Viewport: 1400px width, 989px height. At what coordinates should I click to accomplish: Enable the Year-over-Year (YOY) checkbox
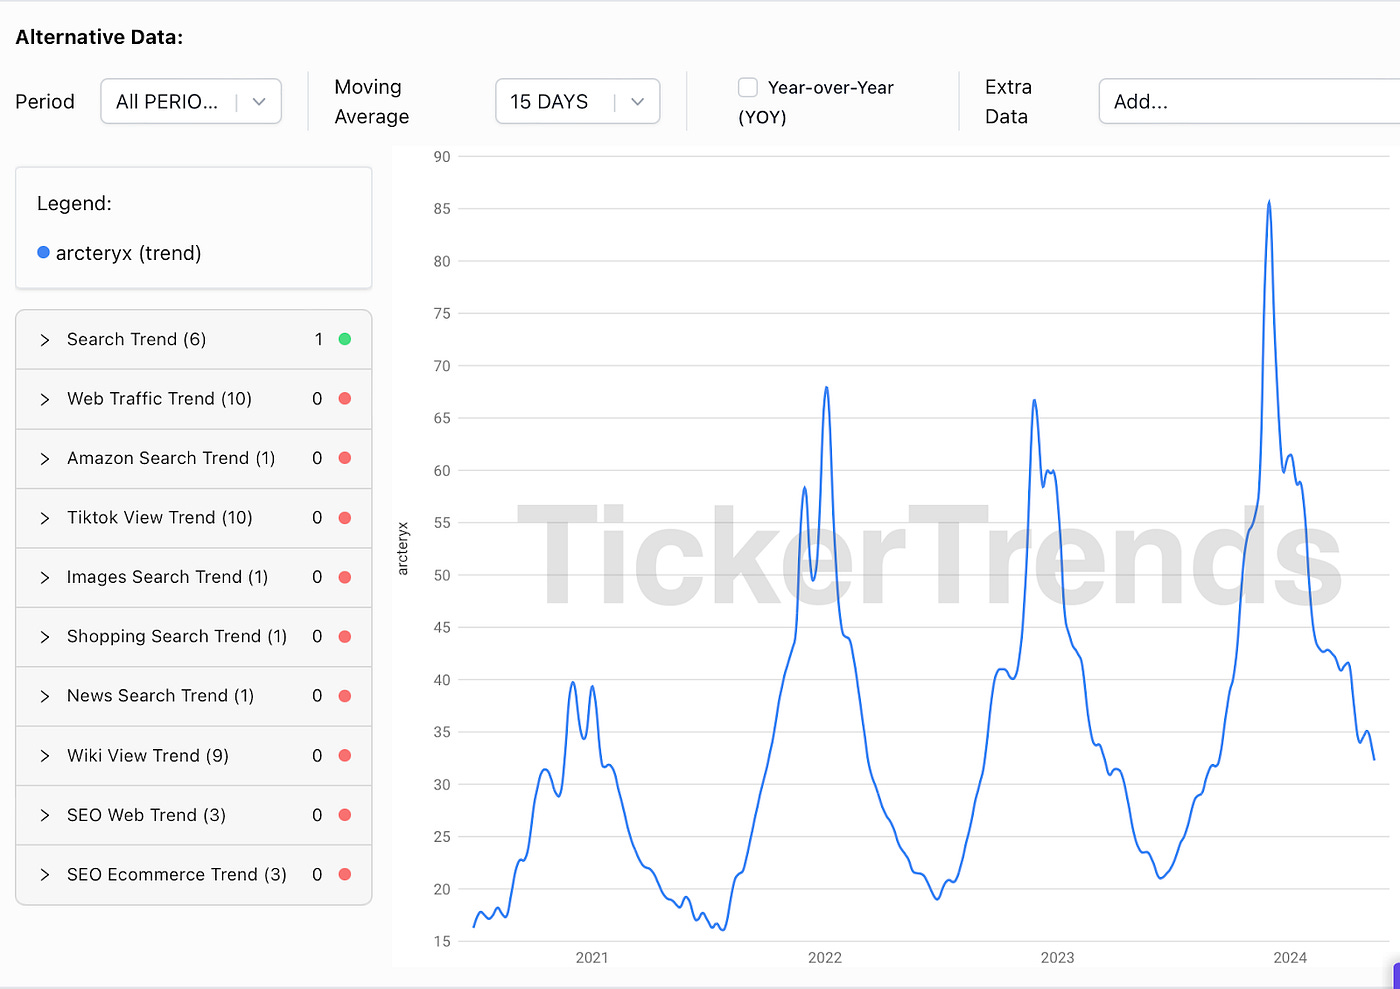[747, 87]
